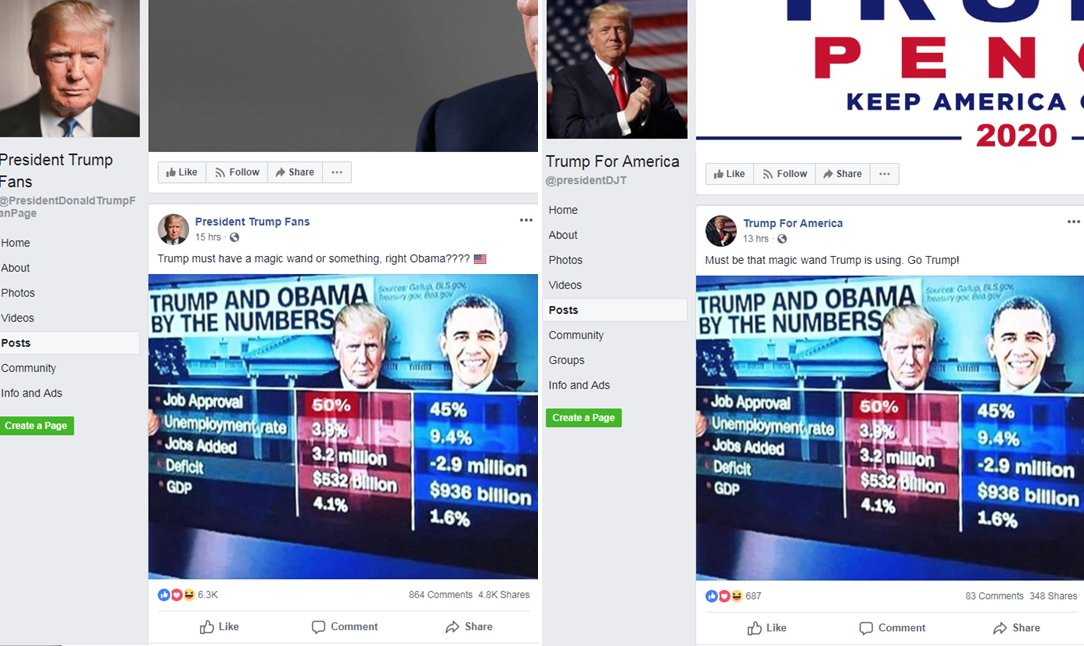View reaction emojis on the 6.3K reactions post
The height and width of the screenshot is (646, 1084).
click(x=176, y=594)
